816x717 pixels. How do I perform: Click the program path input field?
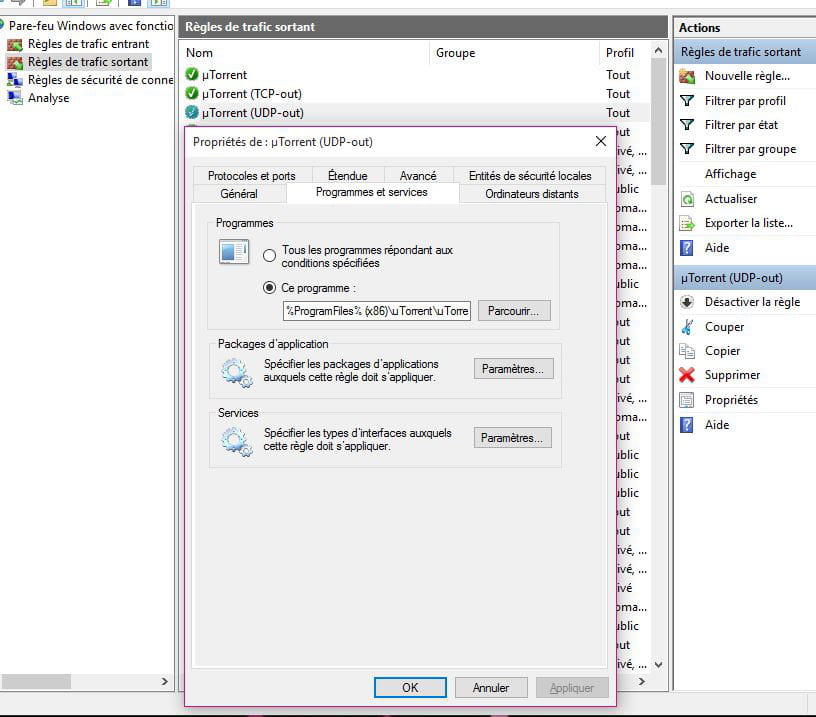(377, 311)
